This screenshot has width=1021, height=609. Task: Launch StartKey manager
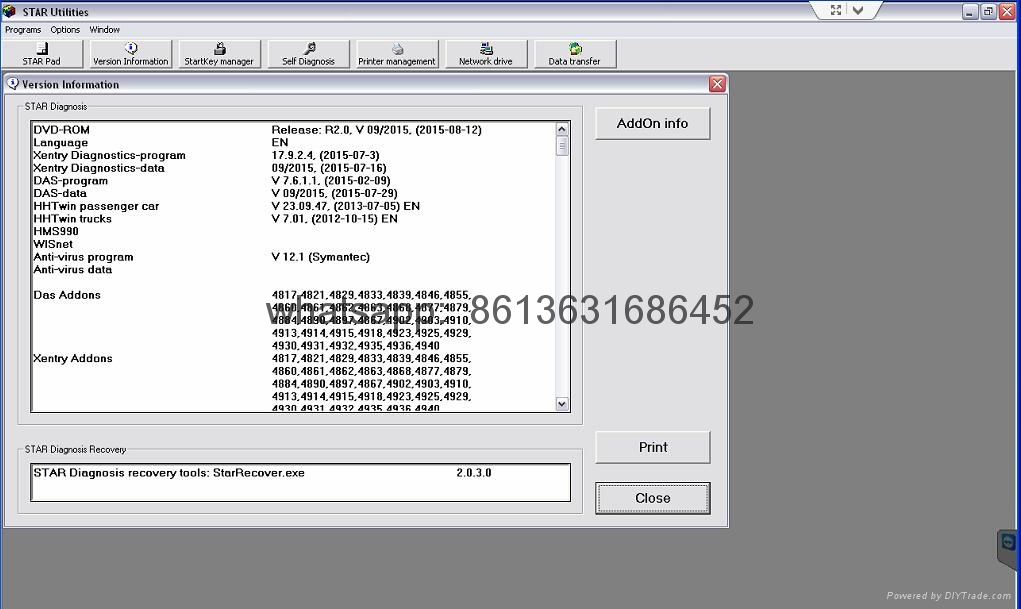pyautogui.click(x=219, y=54)
